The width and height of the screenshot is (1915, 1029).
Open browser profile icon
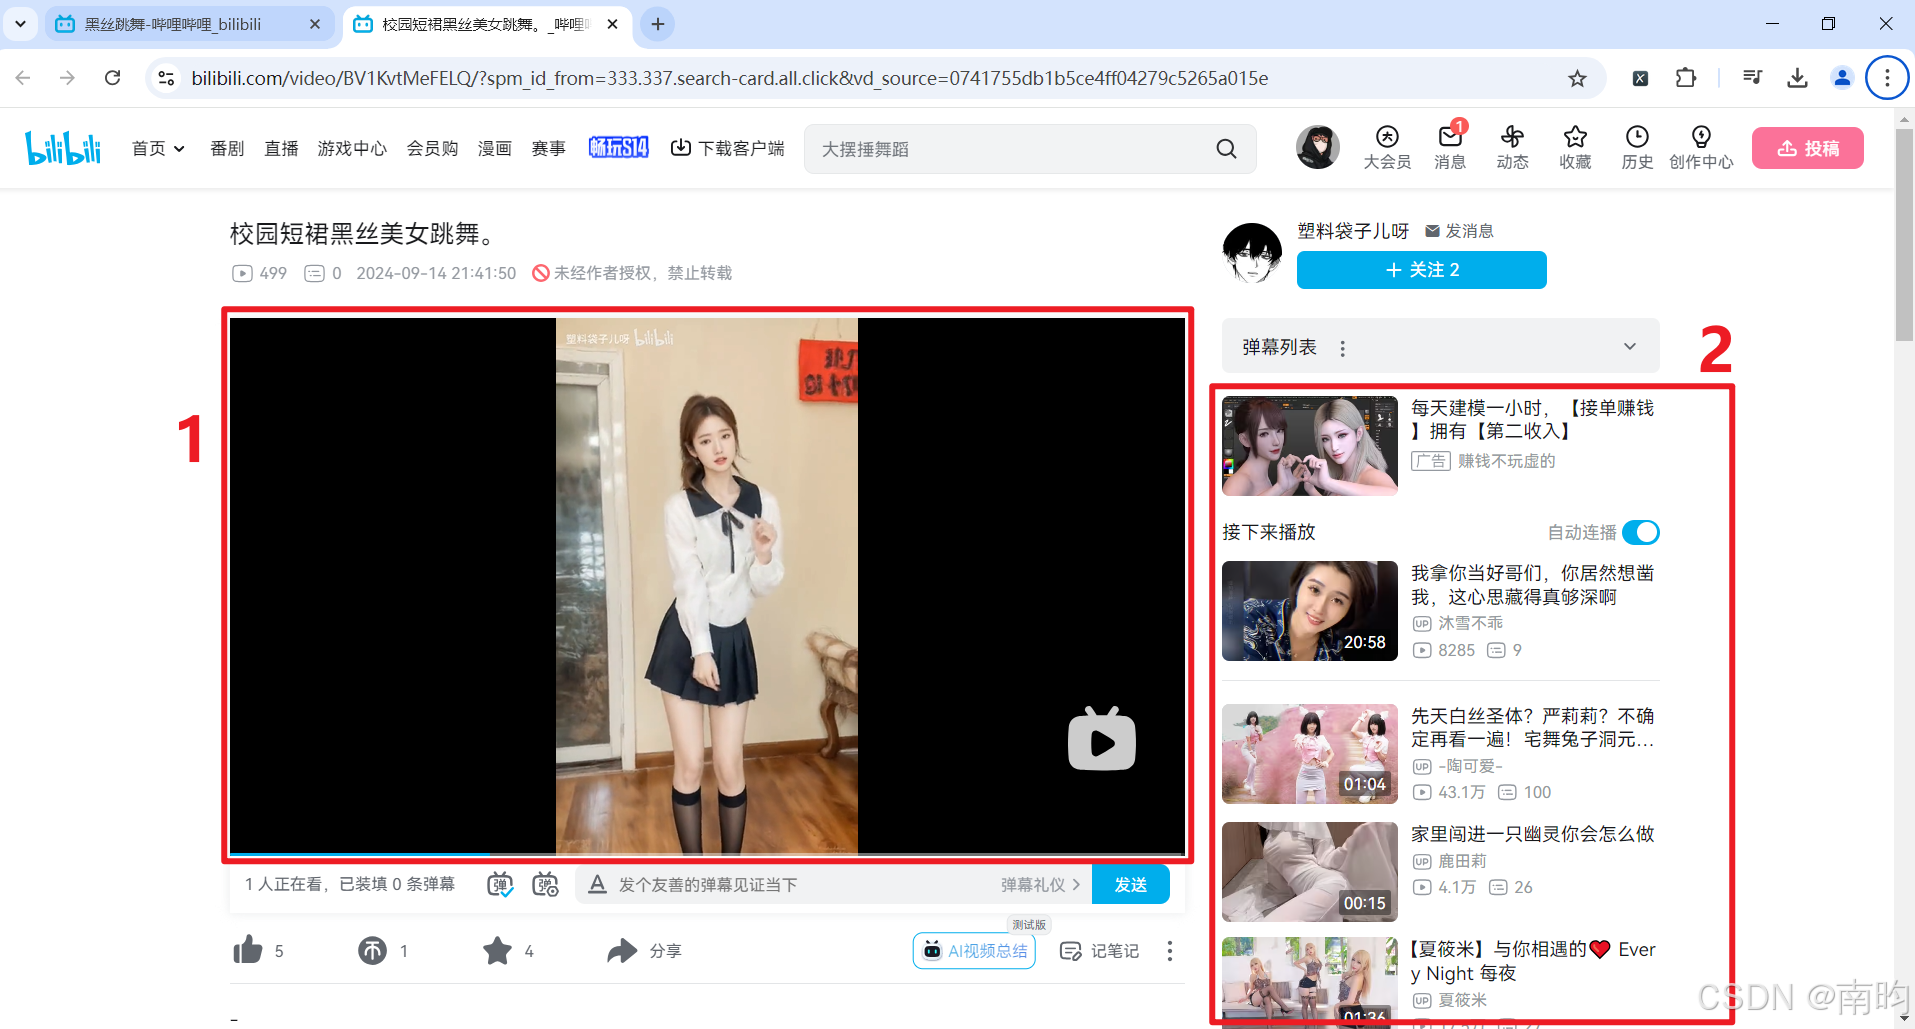point(1842,78)
